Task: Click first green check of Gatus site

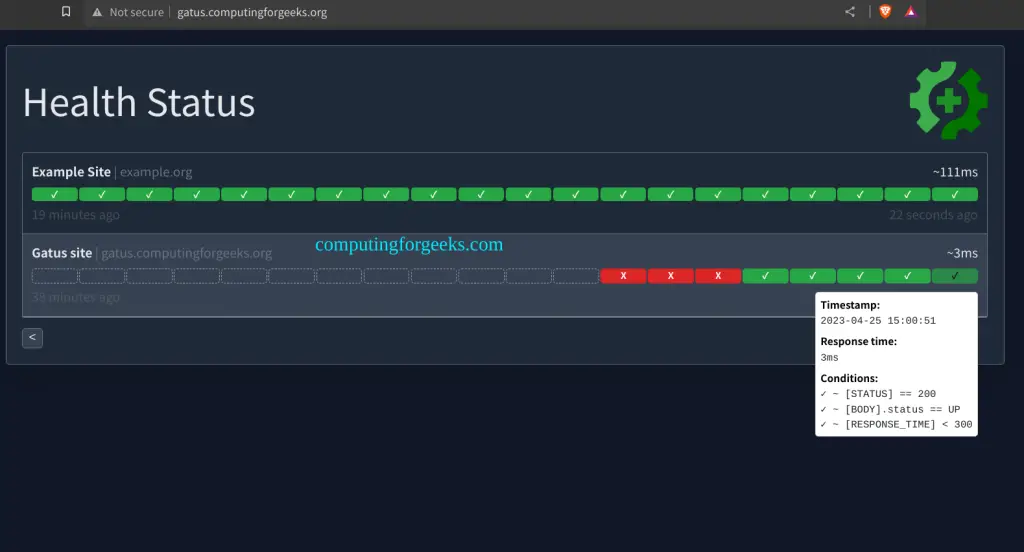Action: point(765,276)
